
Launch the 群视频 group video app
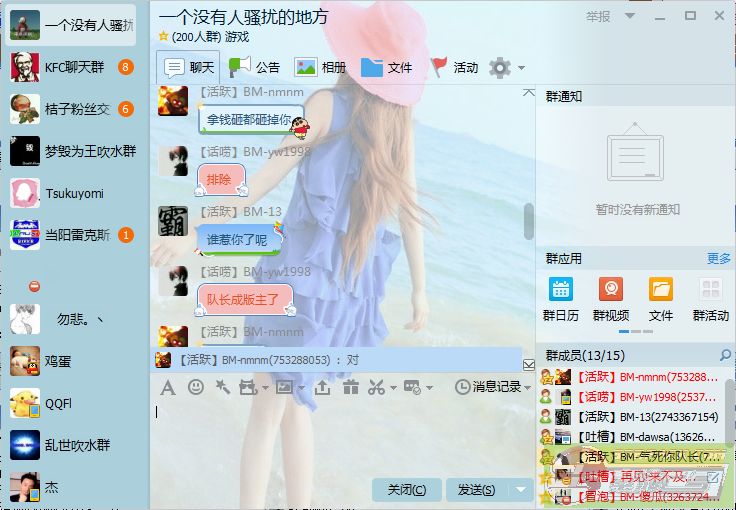(610, 299)
